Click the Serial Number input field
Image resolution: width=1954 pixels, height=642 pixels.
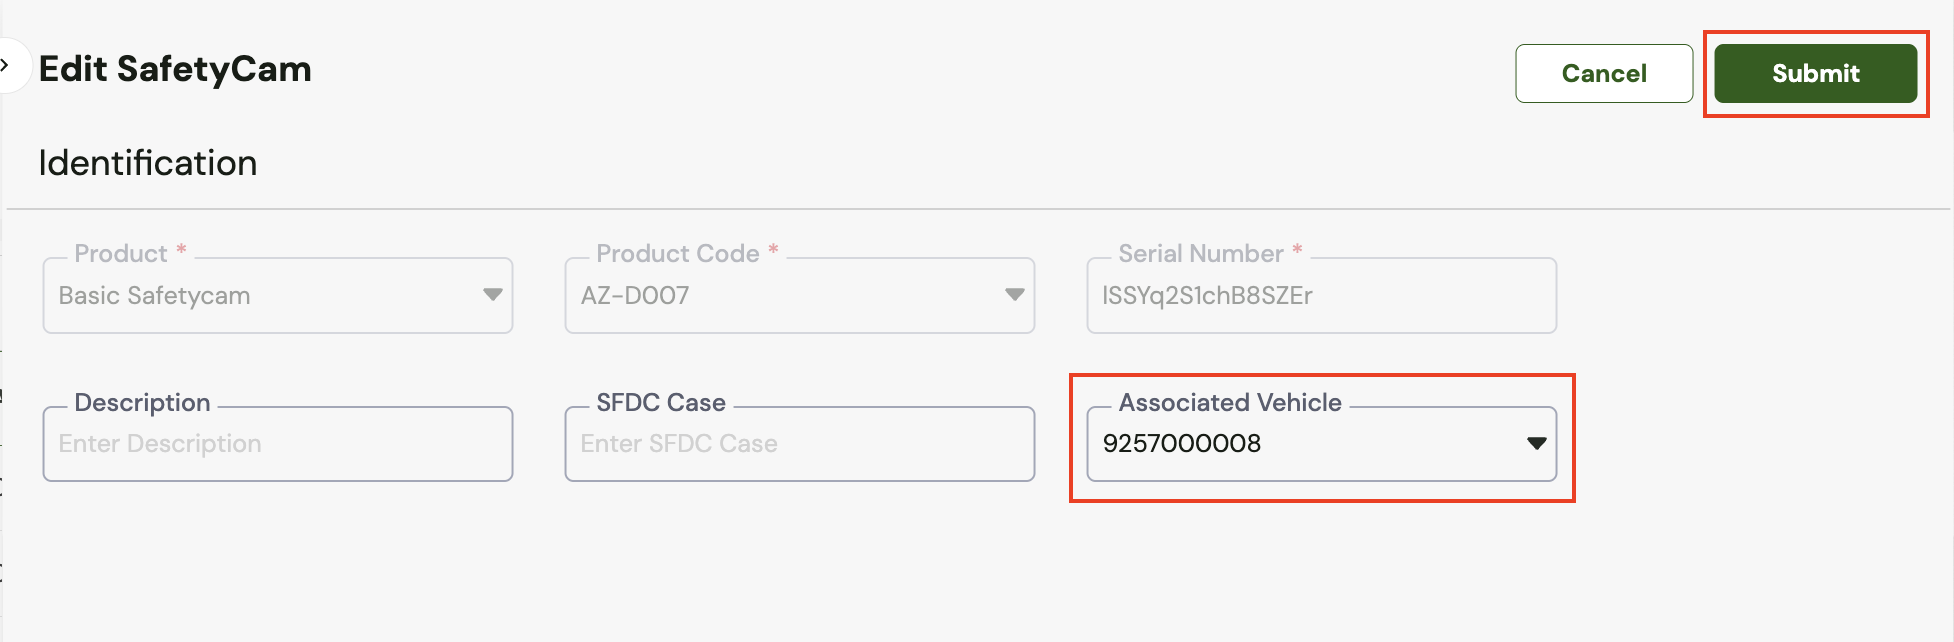(1320, 296)
